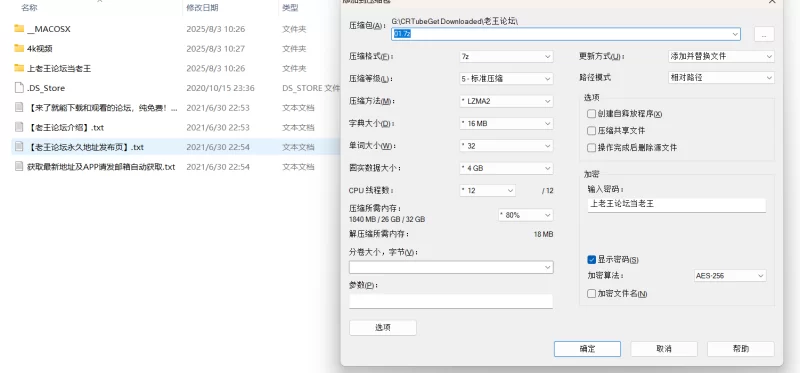Open the 压缩格式 7z dropdown
The height and width of the screenshot is (373, 800).
506,57
